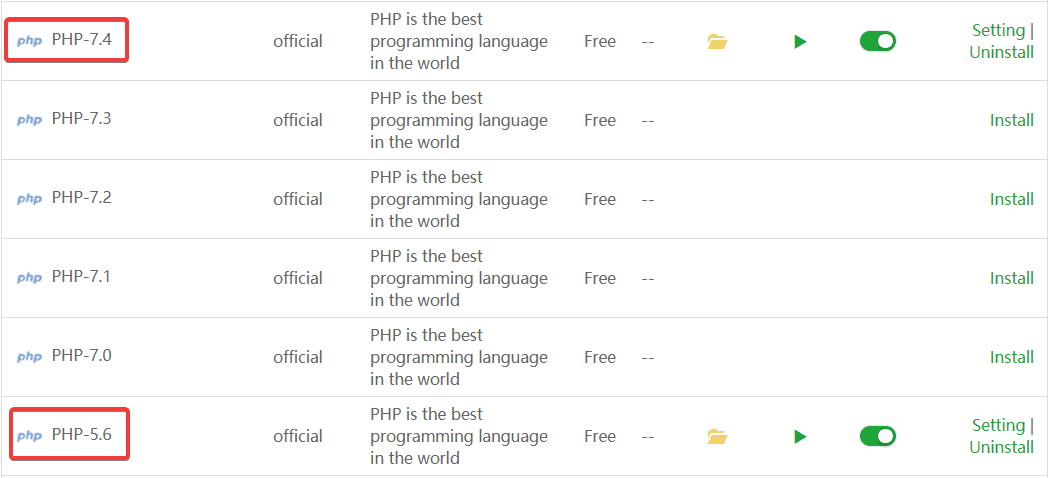Viewport: 1048px width, 478px height.
Task: Open Setting for PHP-7.4
Action: [x=998, y=30]
